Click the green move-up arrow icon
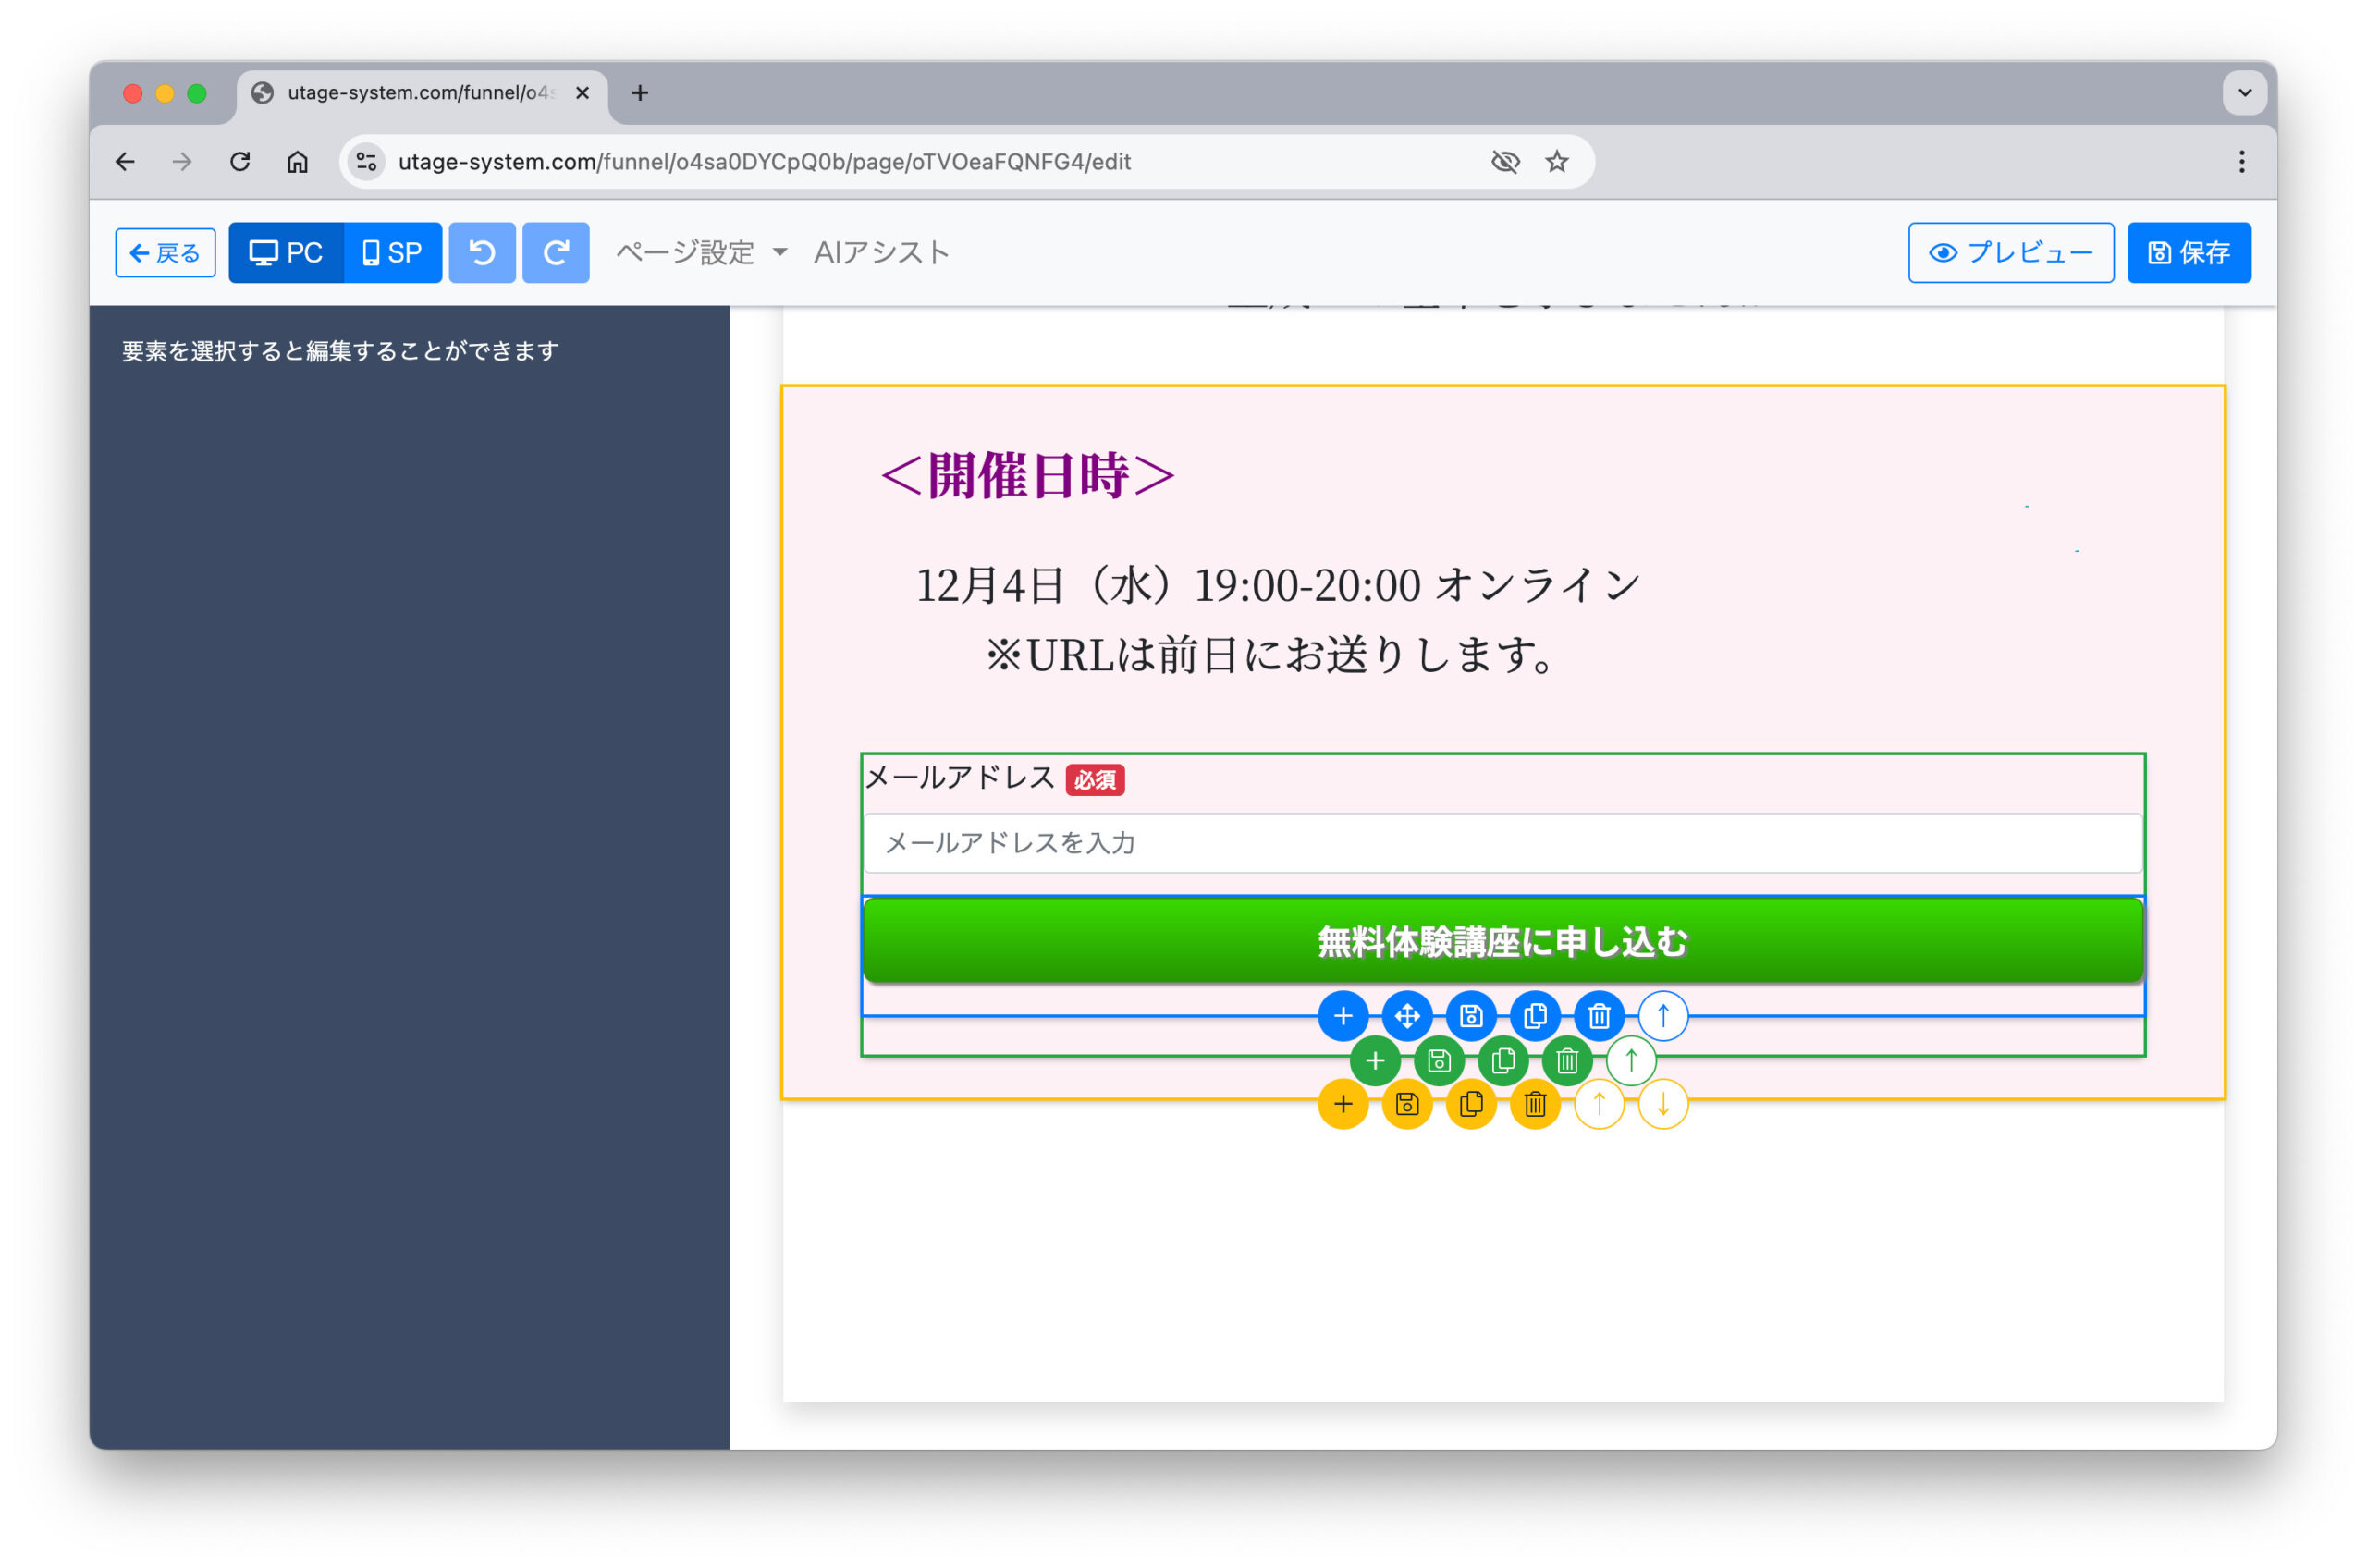The image size is (2367, 1568). [1631, 1060]
